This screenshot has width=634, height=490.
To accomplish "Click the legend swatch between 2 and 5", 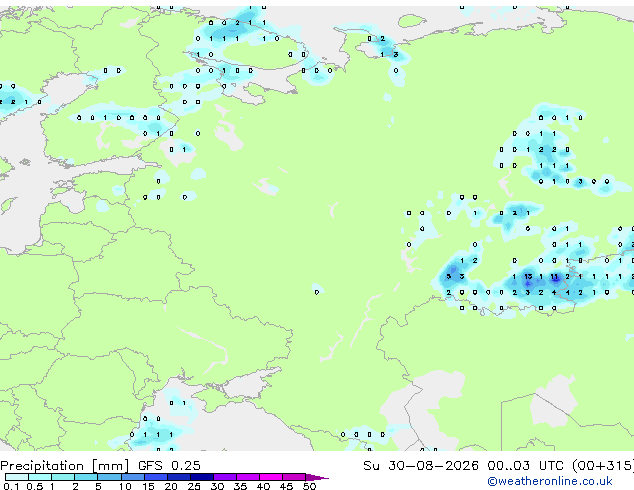I will (86, 477).
